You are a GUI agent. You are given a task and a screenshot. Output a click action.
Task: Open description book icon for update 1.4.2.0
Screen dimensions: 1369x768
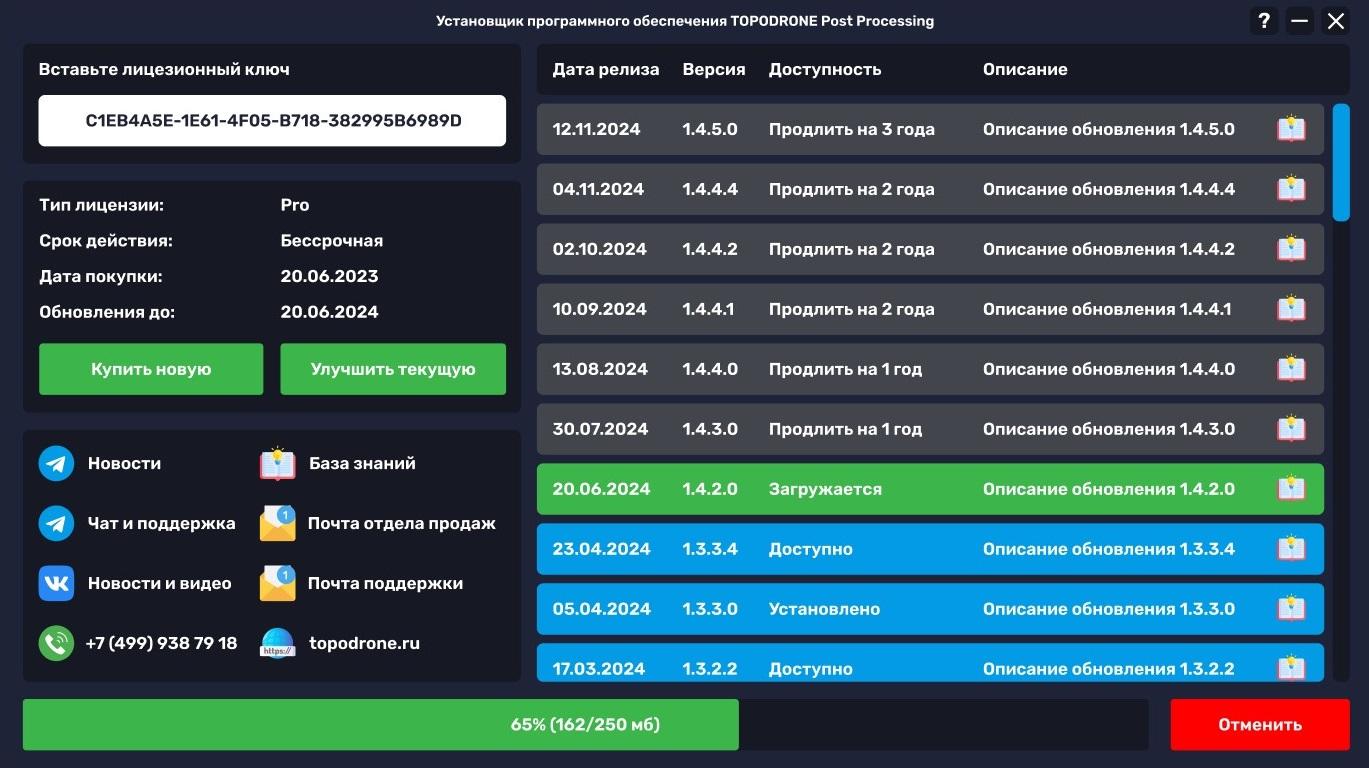tap(1291, 489)
